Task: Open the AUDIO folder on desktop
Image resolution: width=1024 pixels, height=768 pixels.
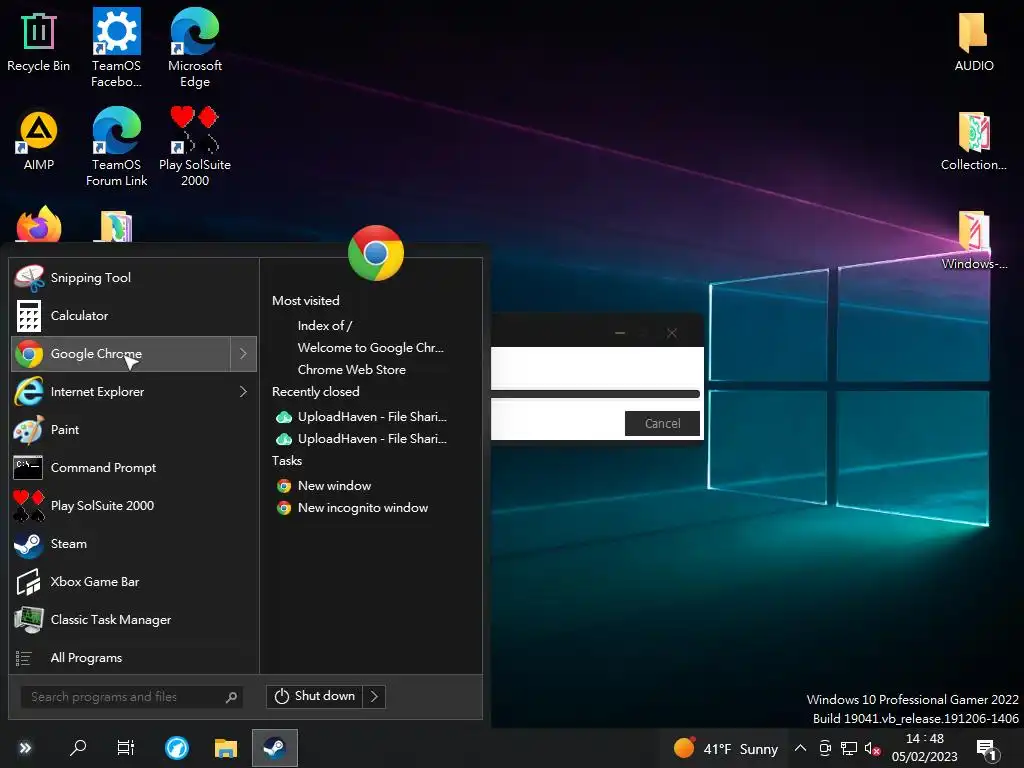Action: tap(973, 42)
